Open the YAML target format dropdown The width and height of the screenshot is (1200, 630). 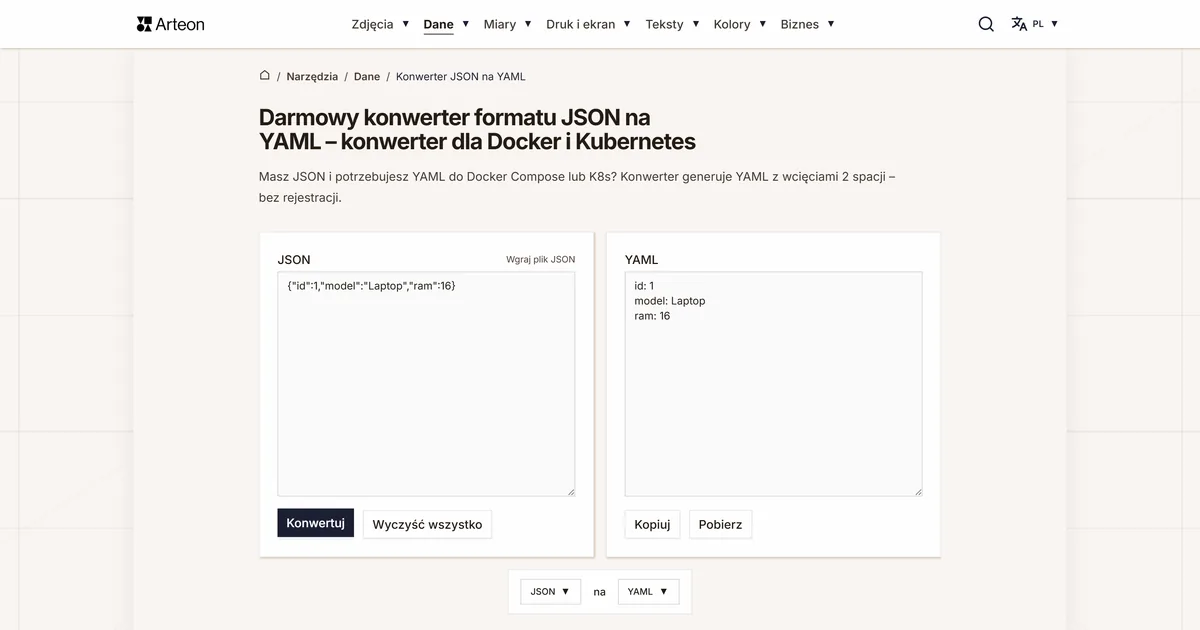click(x=648, y=591)
